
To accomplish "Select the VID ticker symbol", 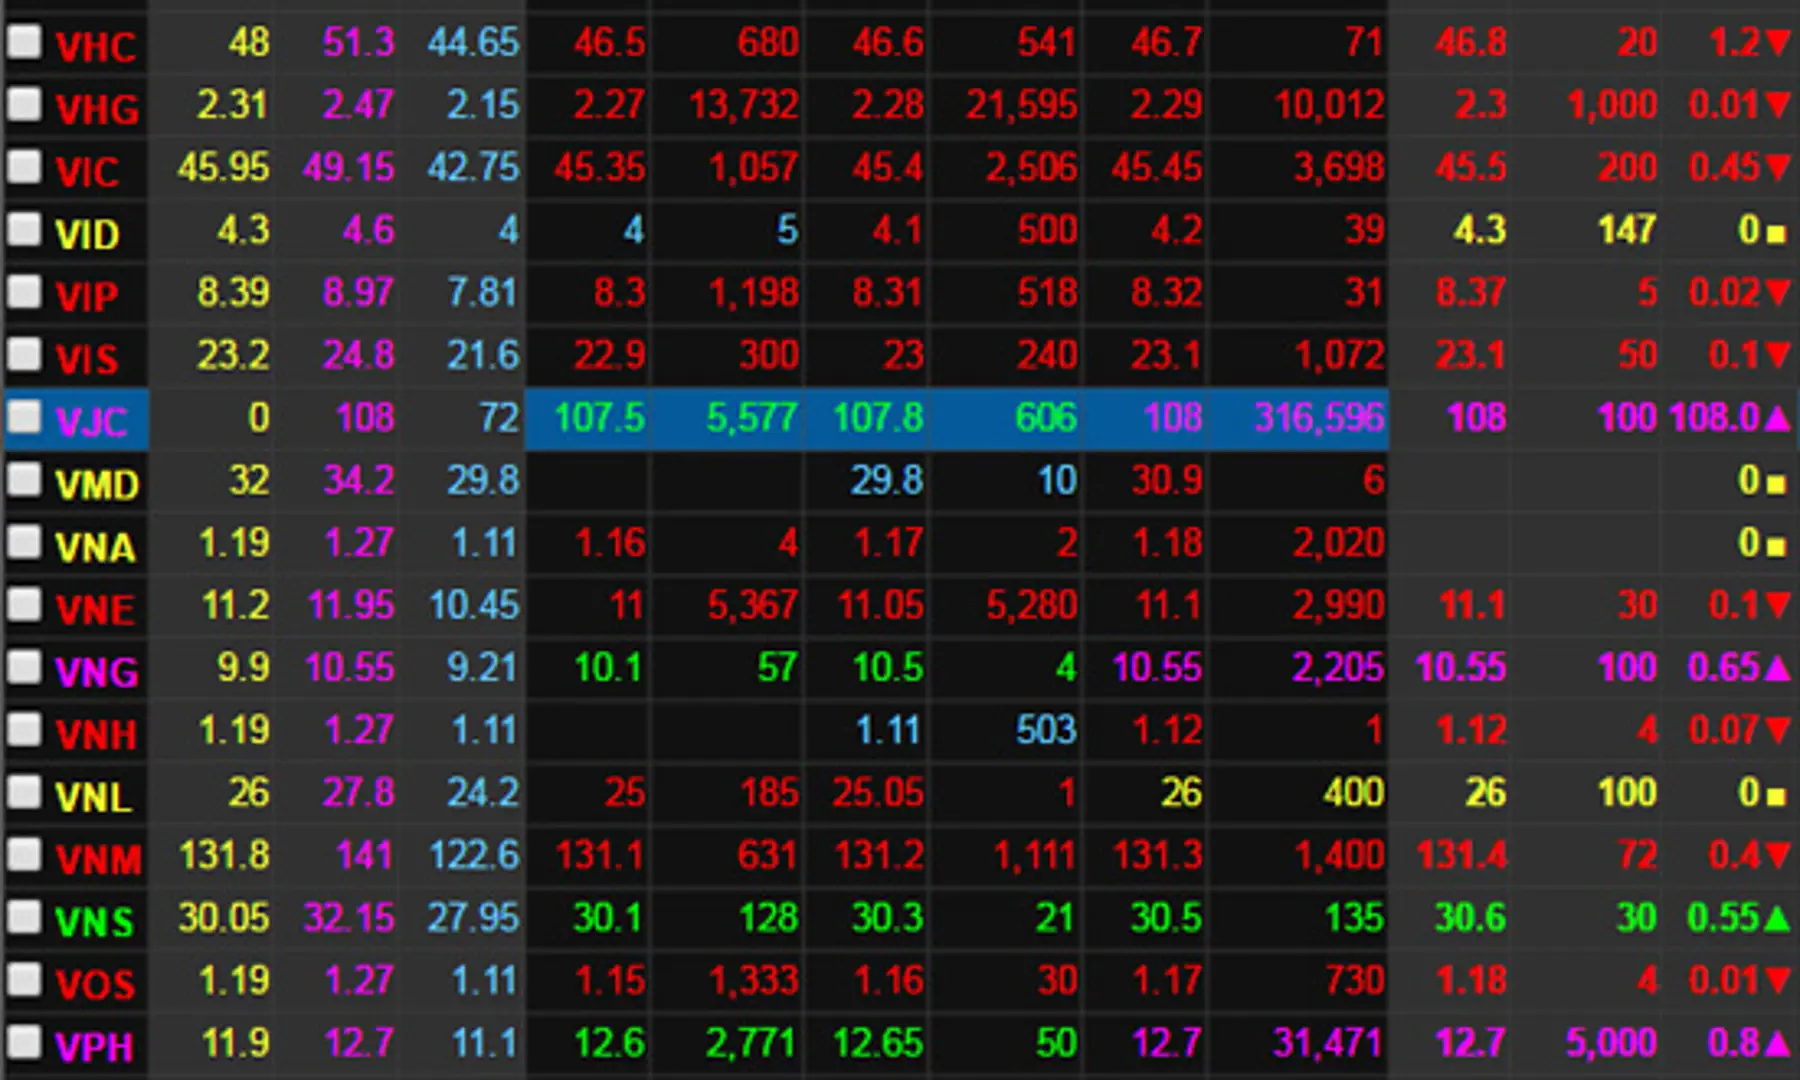I will click(x=87, y=234).
